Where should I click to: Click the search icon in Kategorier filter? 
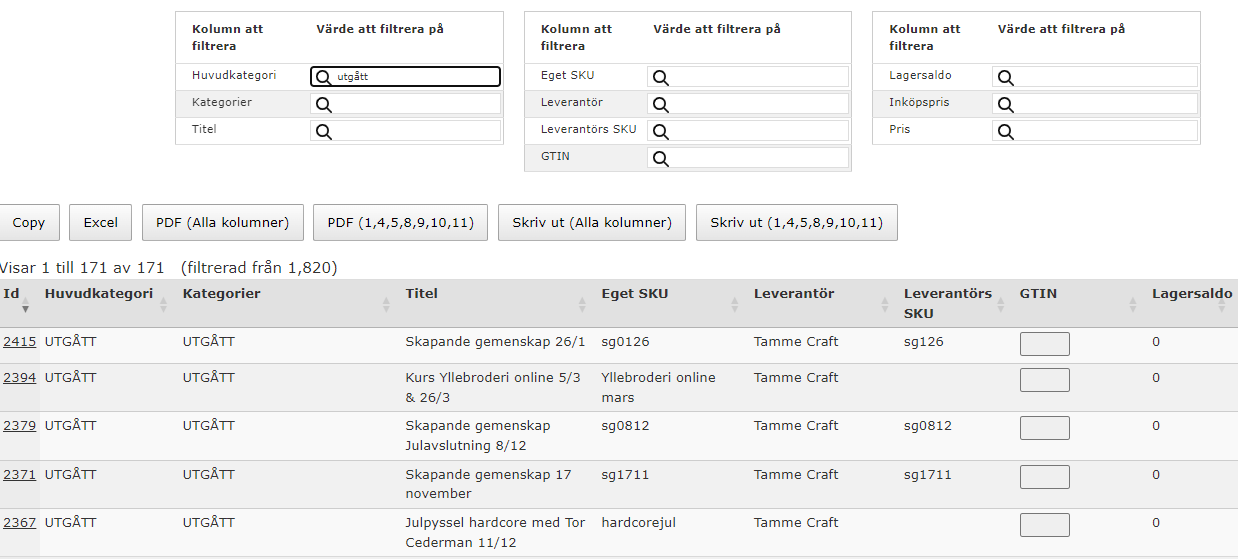[323, 104]
